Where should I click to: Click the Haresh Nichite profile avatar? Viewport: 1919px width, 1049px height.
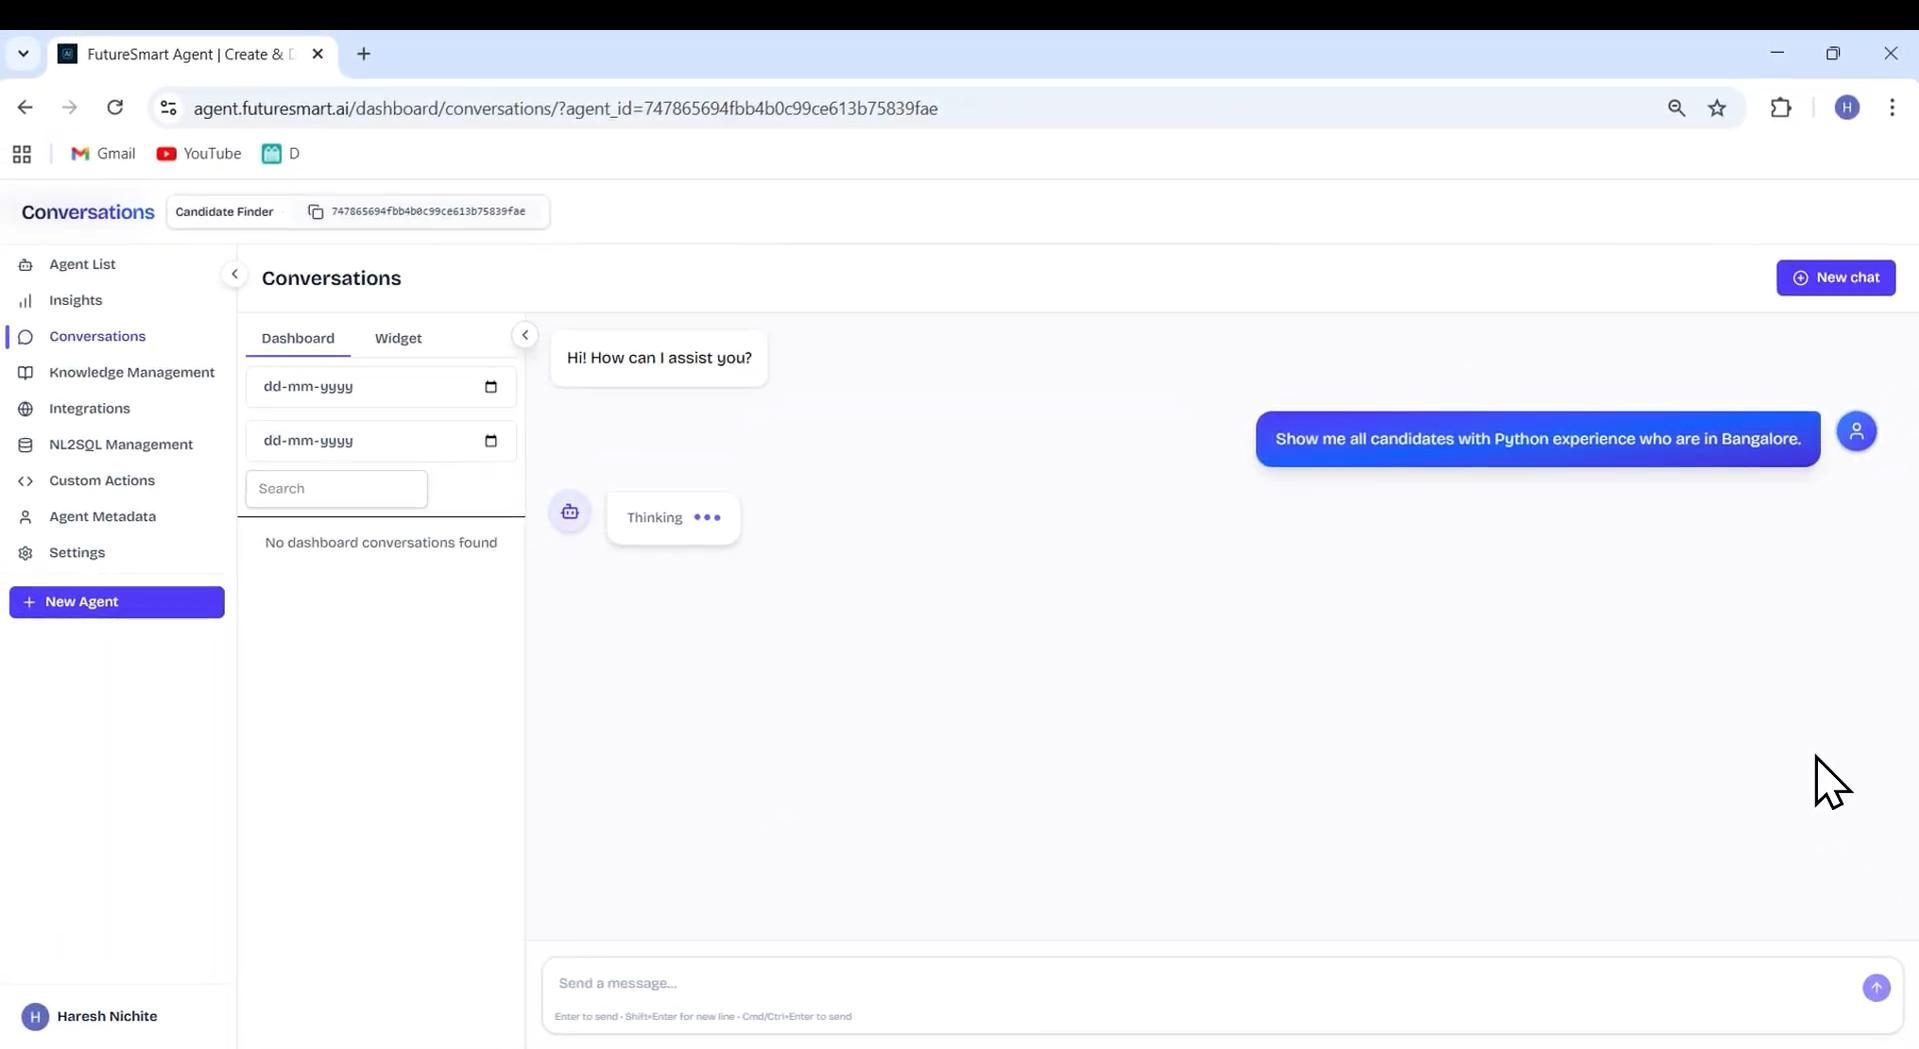(35, 1017)
